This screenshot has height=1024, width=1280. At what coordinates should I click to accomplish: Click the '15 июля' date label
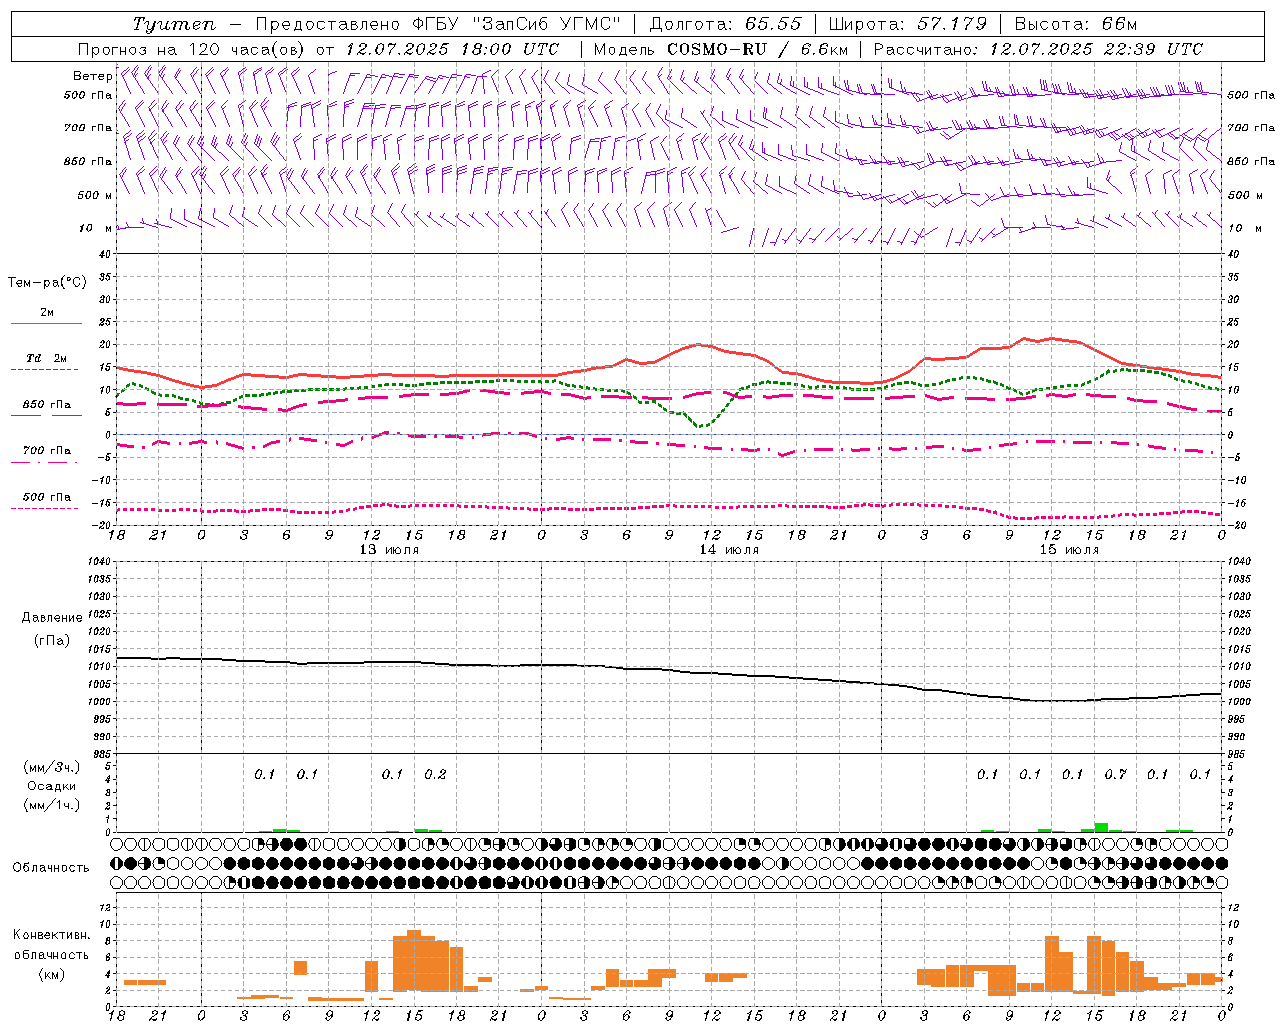point(1069,550)
